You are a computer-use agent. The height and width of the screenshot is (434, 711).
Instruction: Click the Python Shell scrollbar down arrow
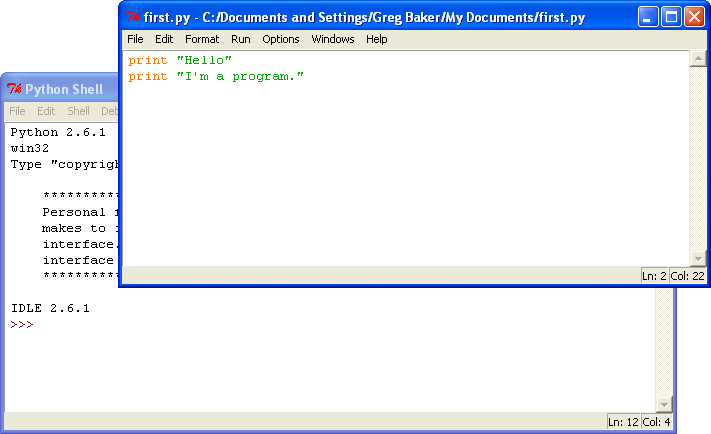pos(664,404)
